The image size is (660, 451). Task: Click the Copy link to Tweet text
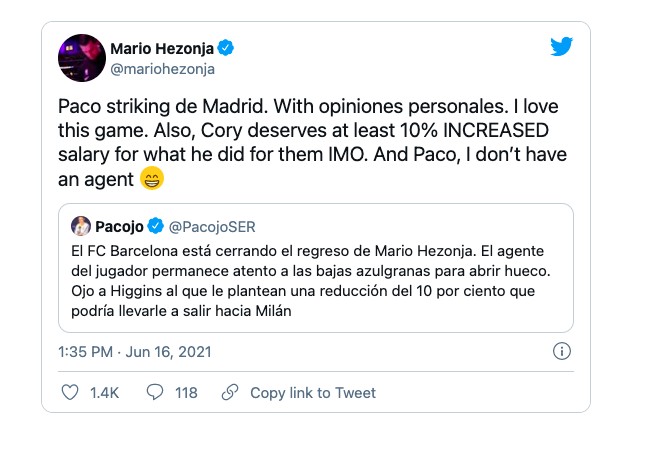point(313,393)
